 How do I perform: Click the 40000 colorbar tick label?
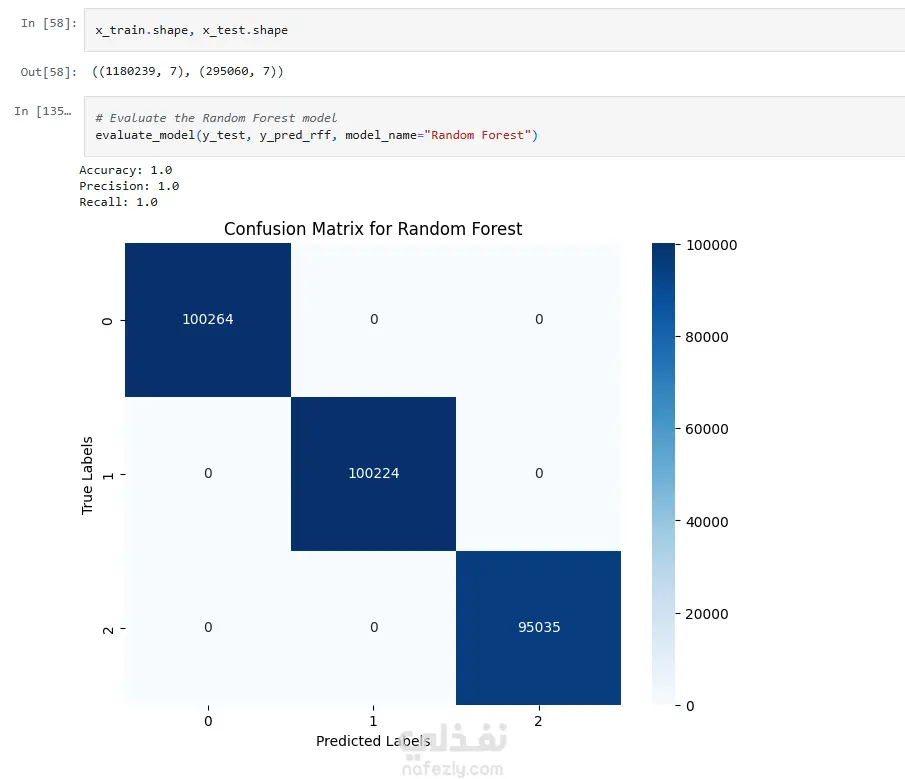click(706, 522)
